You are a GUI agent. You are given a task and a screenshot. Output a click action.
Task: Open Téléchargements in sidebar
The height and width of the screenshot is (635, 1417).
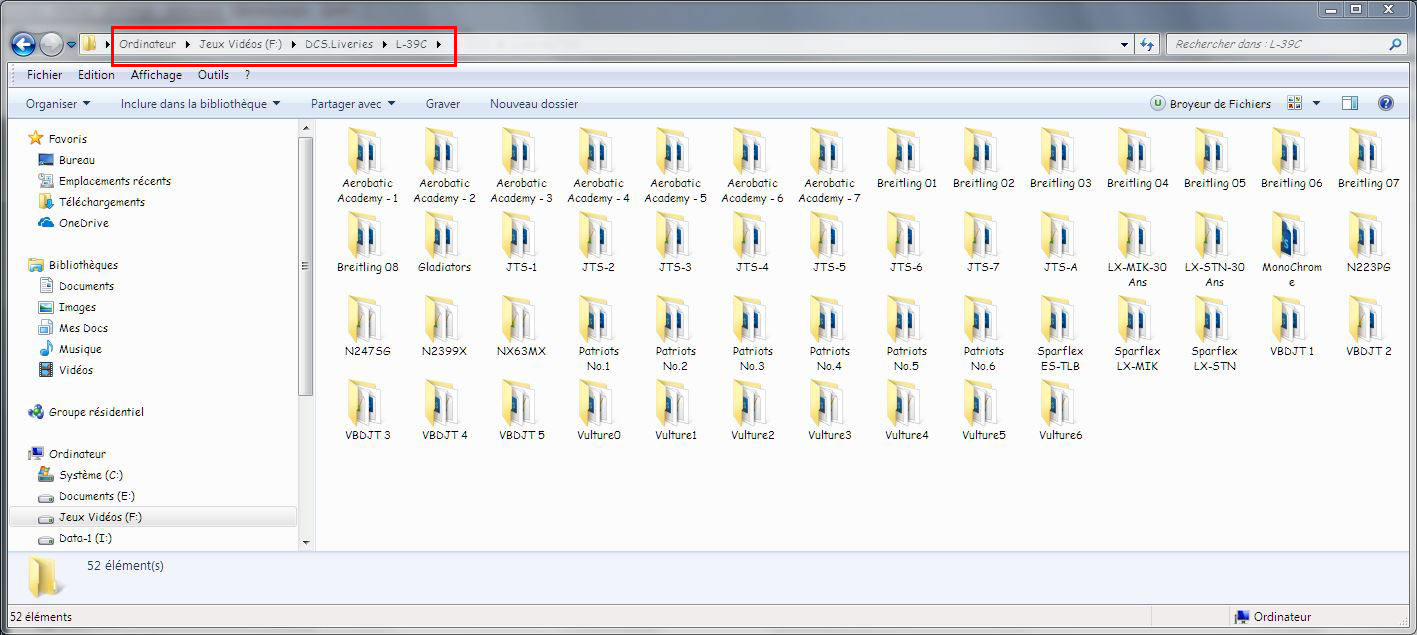[x=102, y=202]
